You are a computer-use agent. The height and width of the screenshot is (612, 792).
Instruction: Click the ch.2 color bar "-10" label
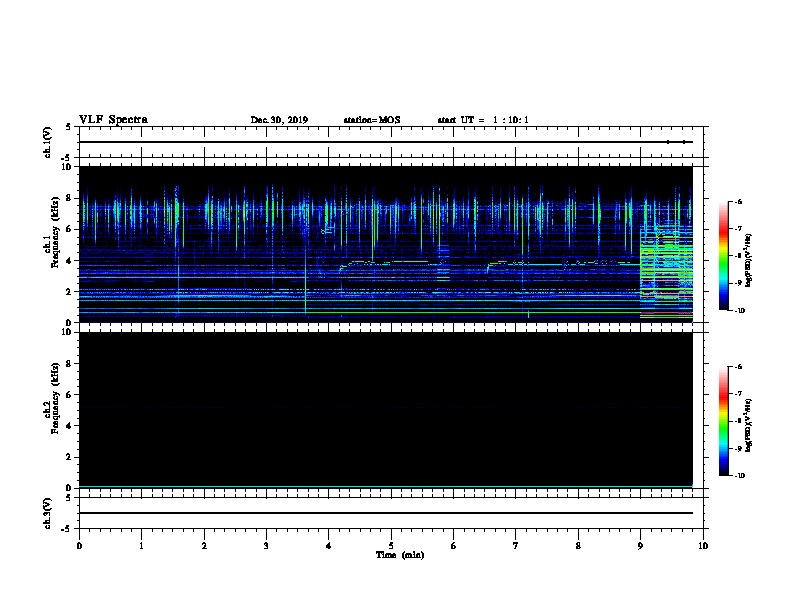click(x=739, y=476)
